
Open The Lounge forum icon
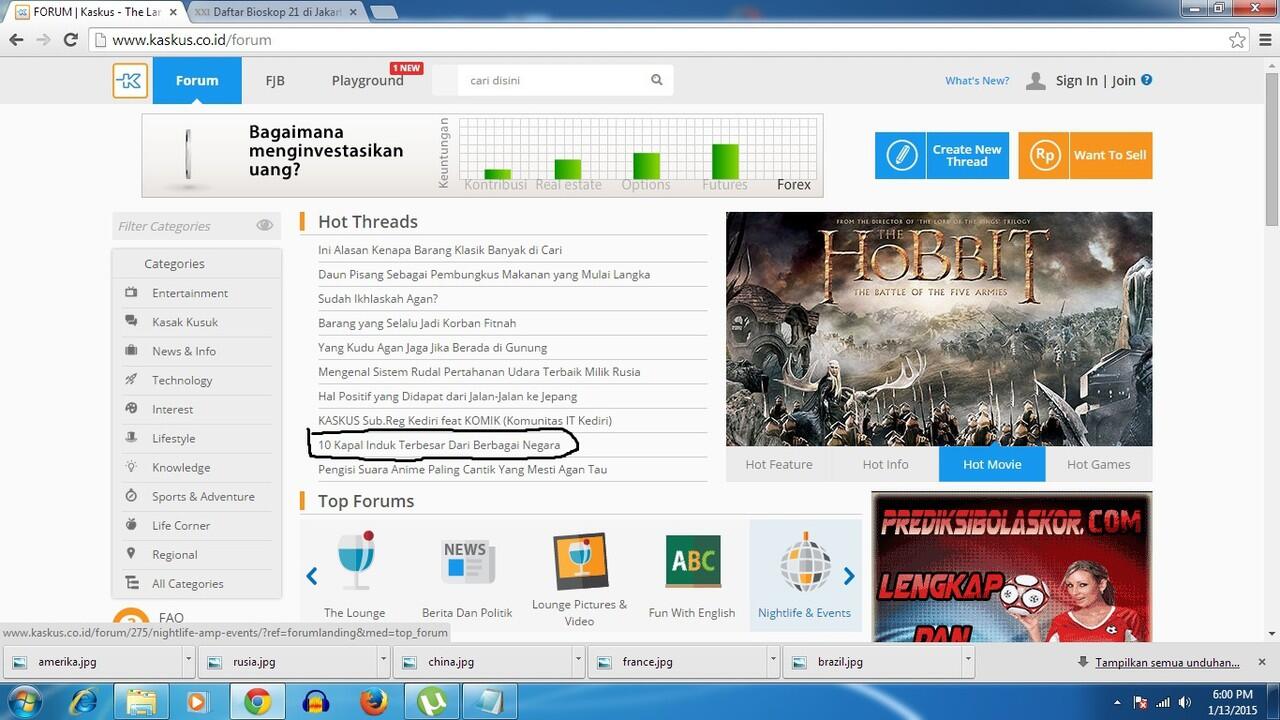355,561
